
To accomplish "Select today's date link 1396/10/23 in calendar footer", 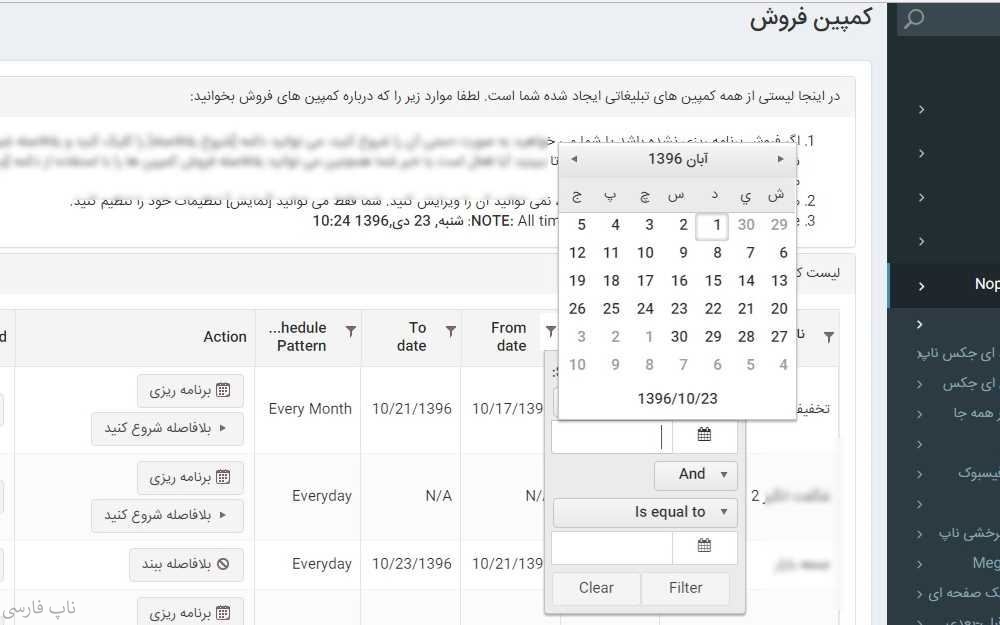I will [x=677, y=399].
